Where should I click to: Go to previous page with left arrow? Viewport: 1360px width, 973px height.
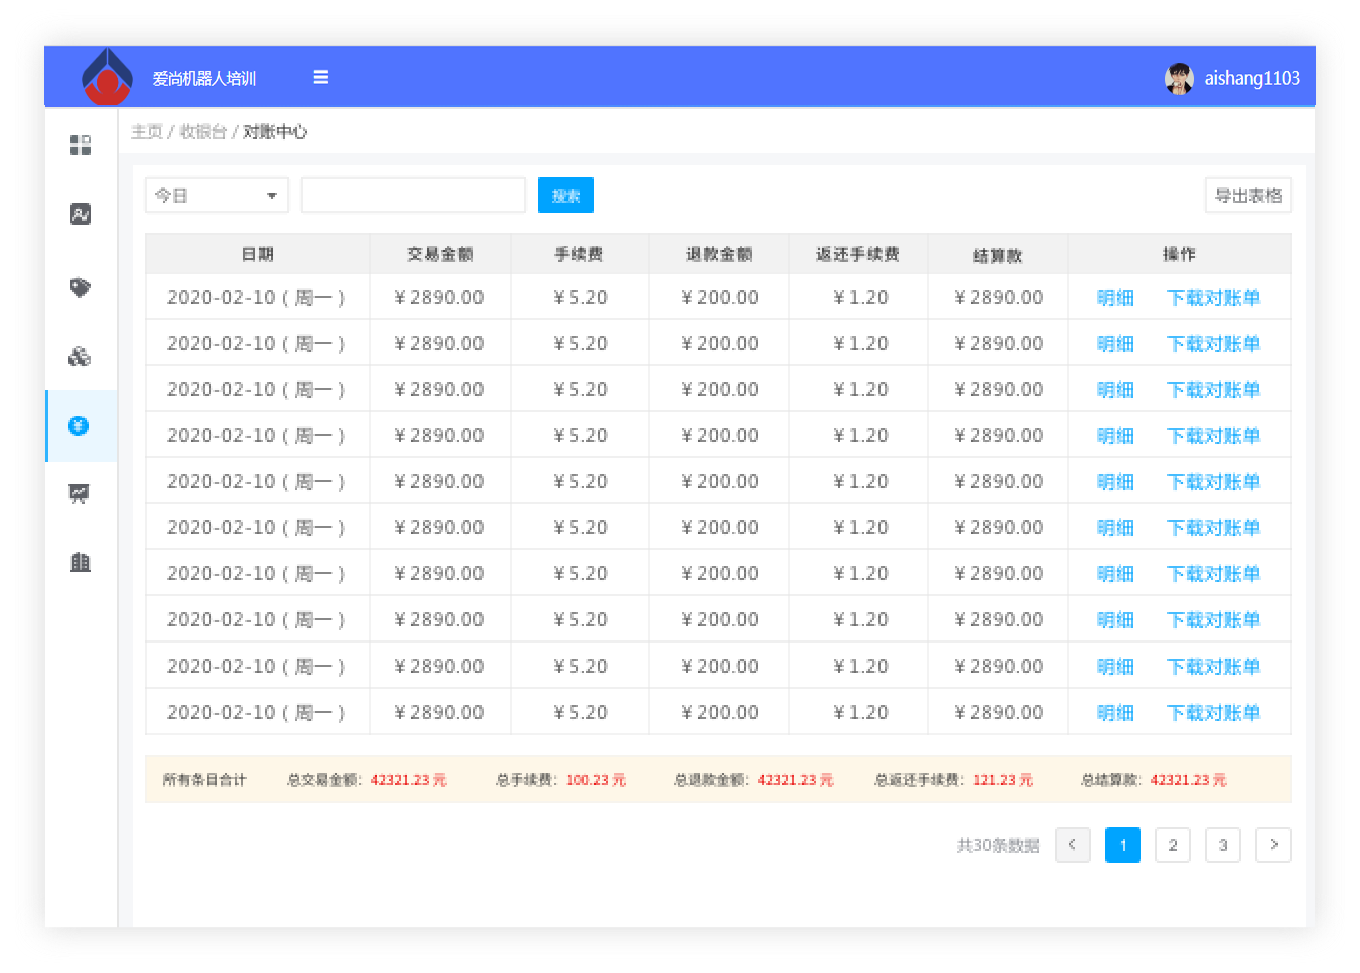pyautogui.click(x=1073, y=845)
